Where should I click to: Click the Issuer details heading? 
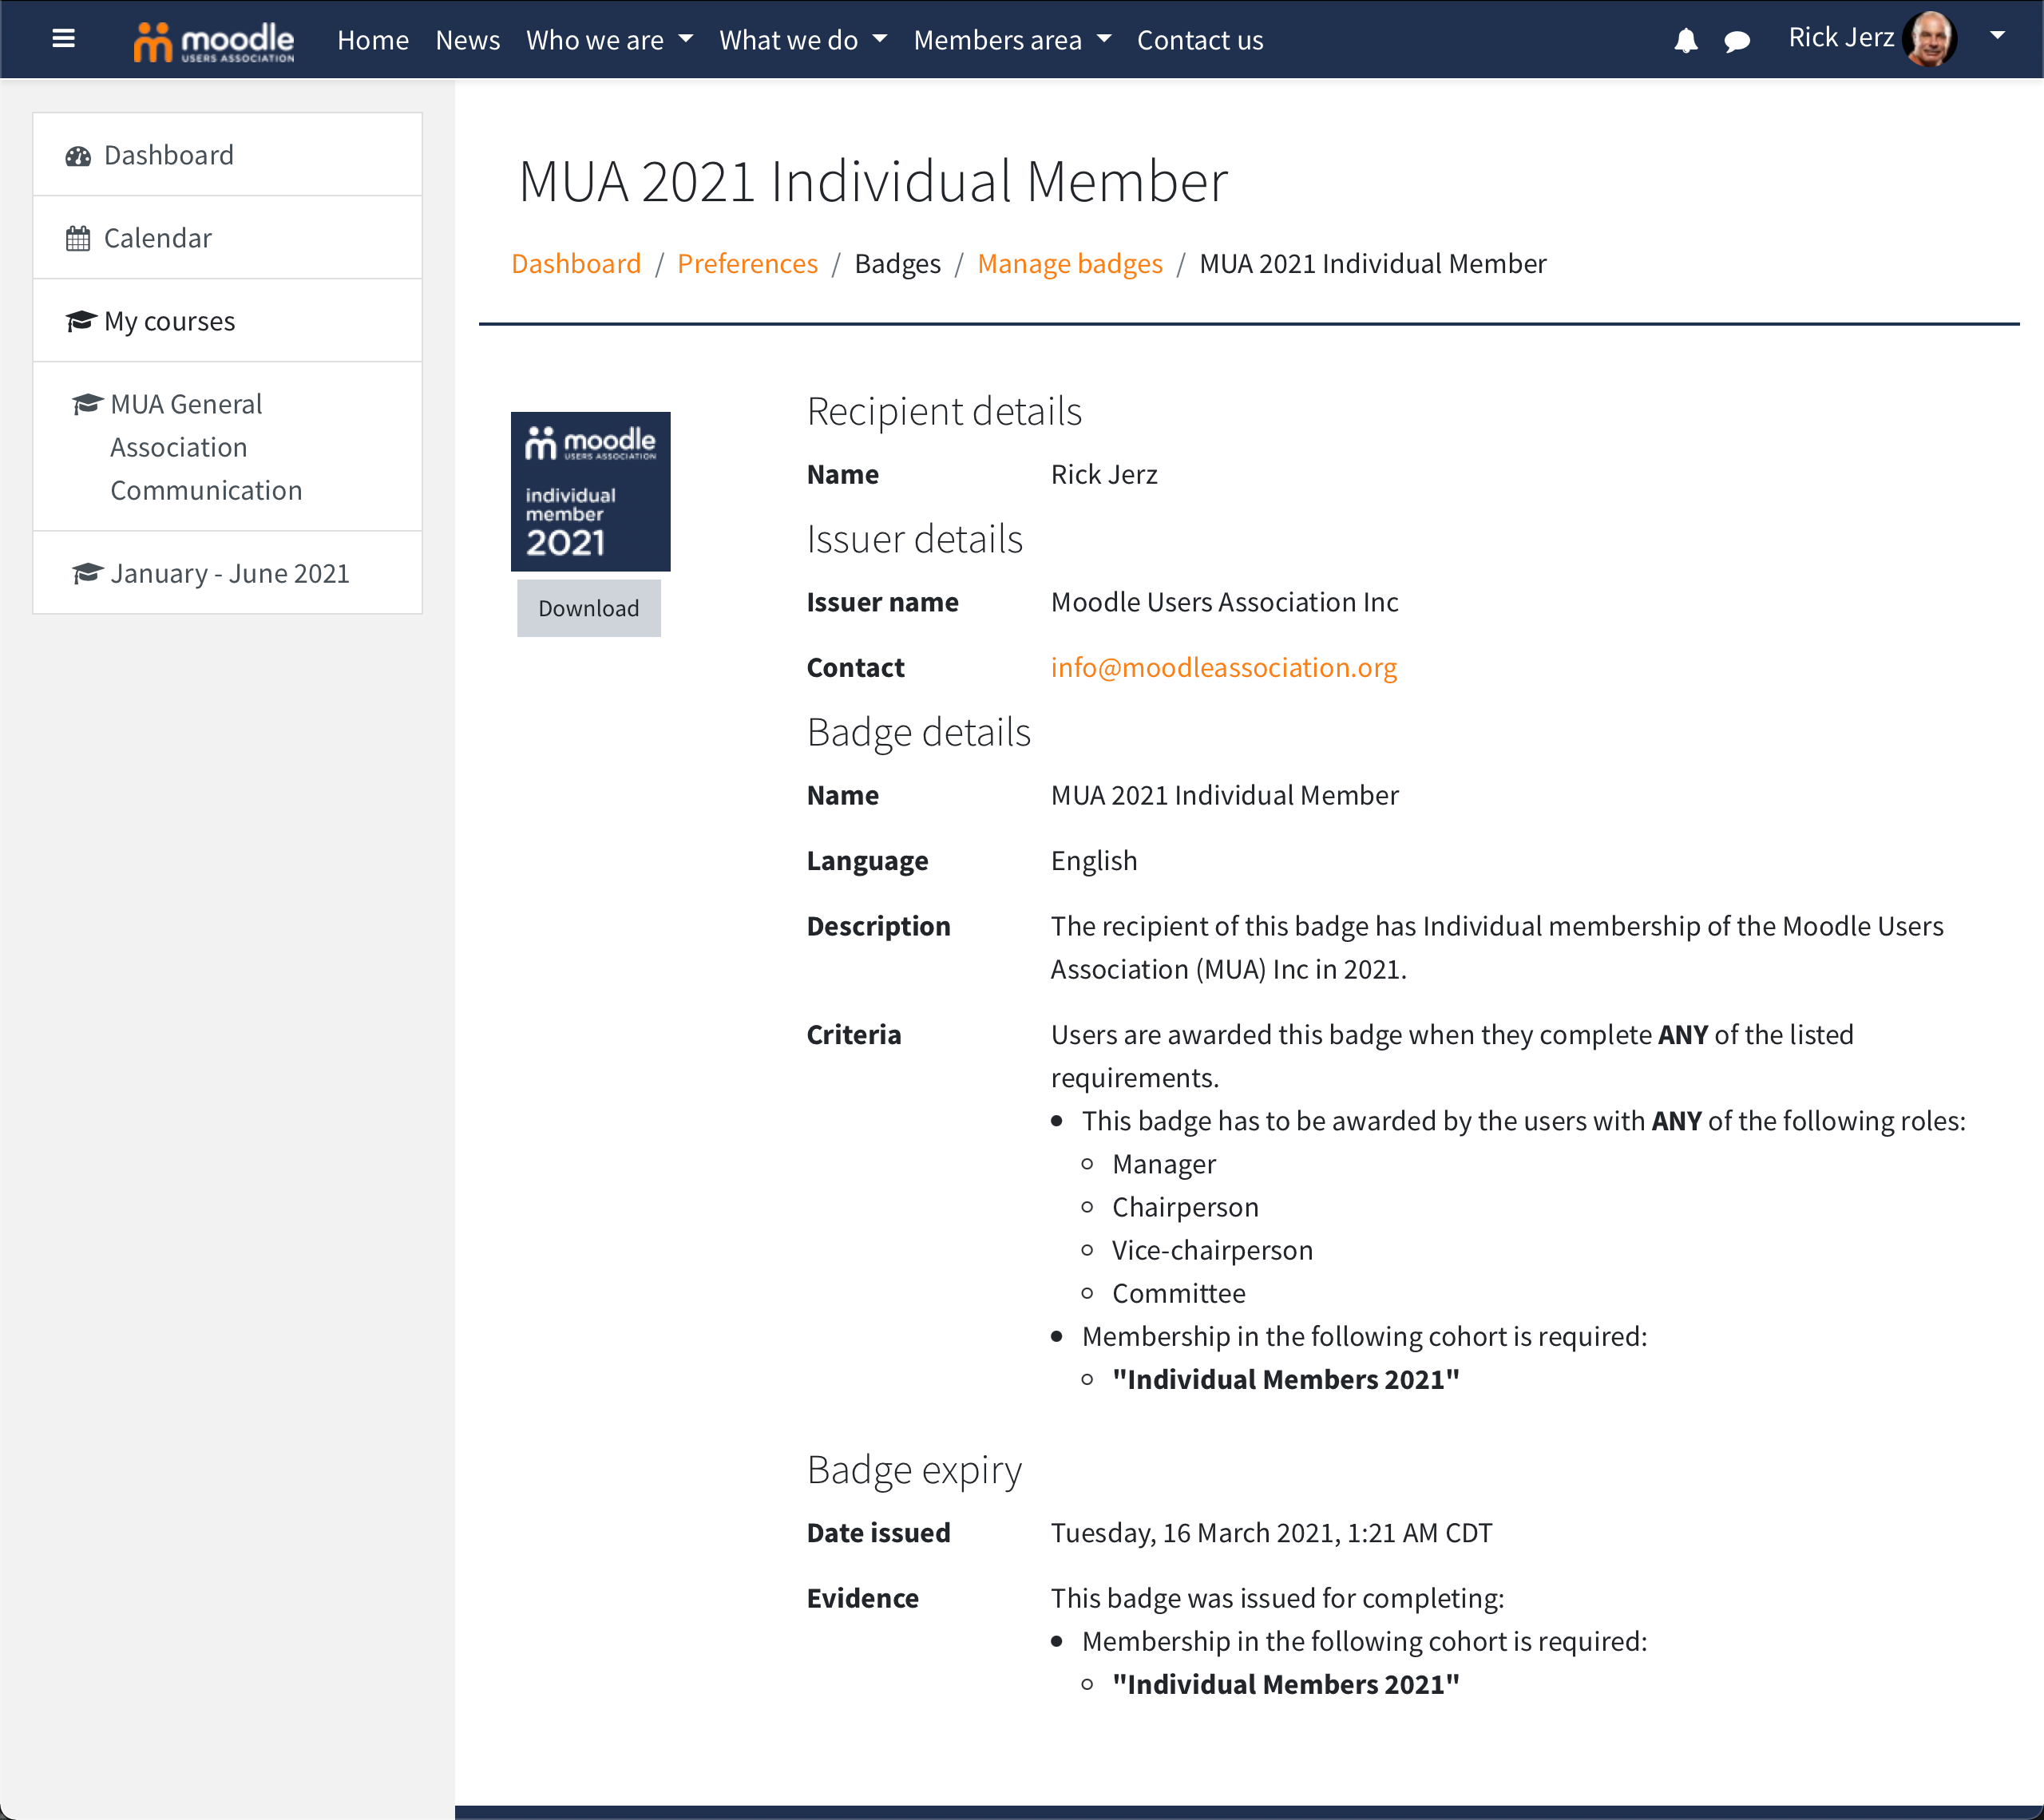(x=915, y=539)
